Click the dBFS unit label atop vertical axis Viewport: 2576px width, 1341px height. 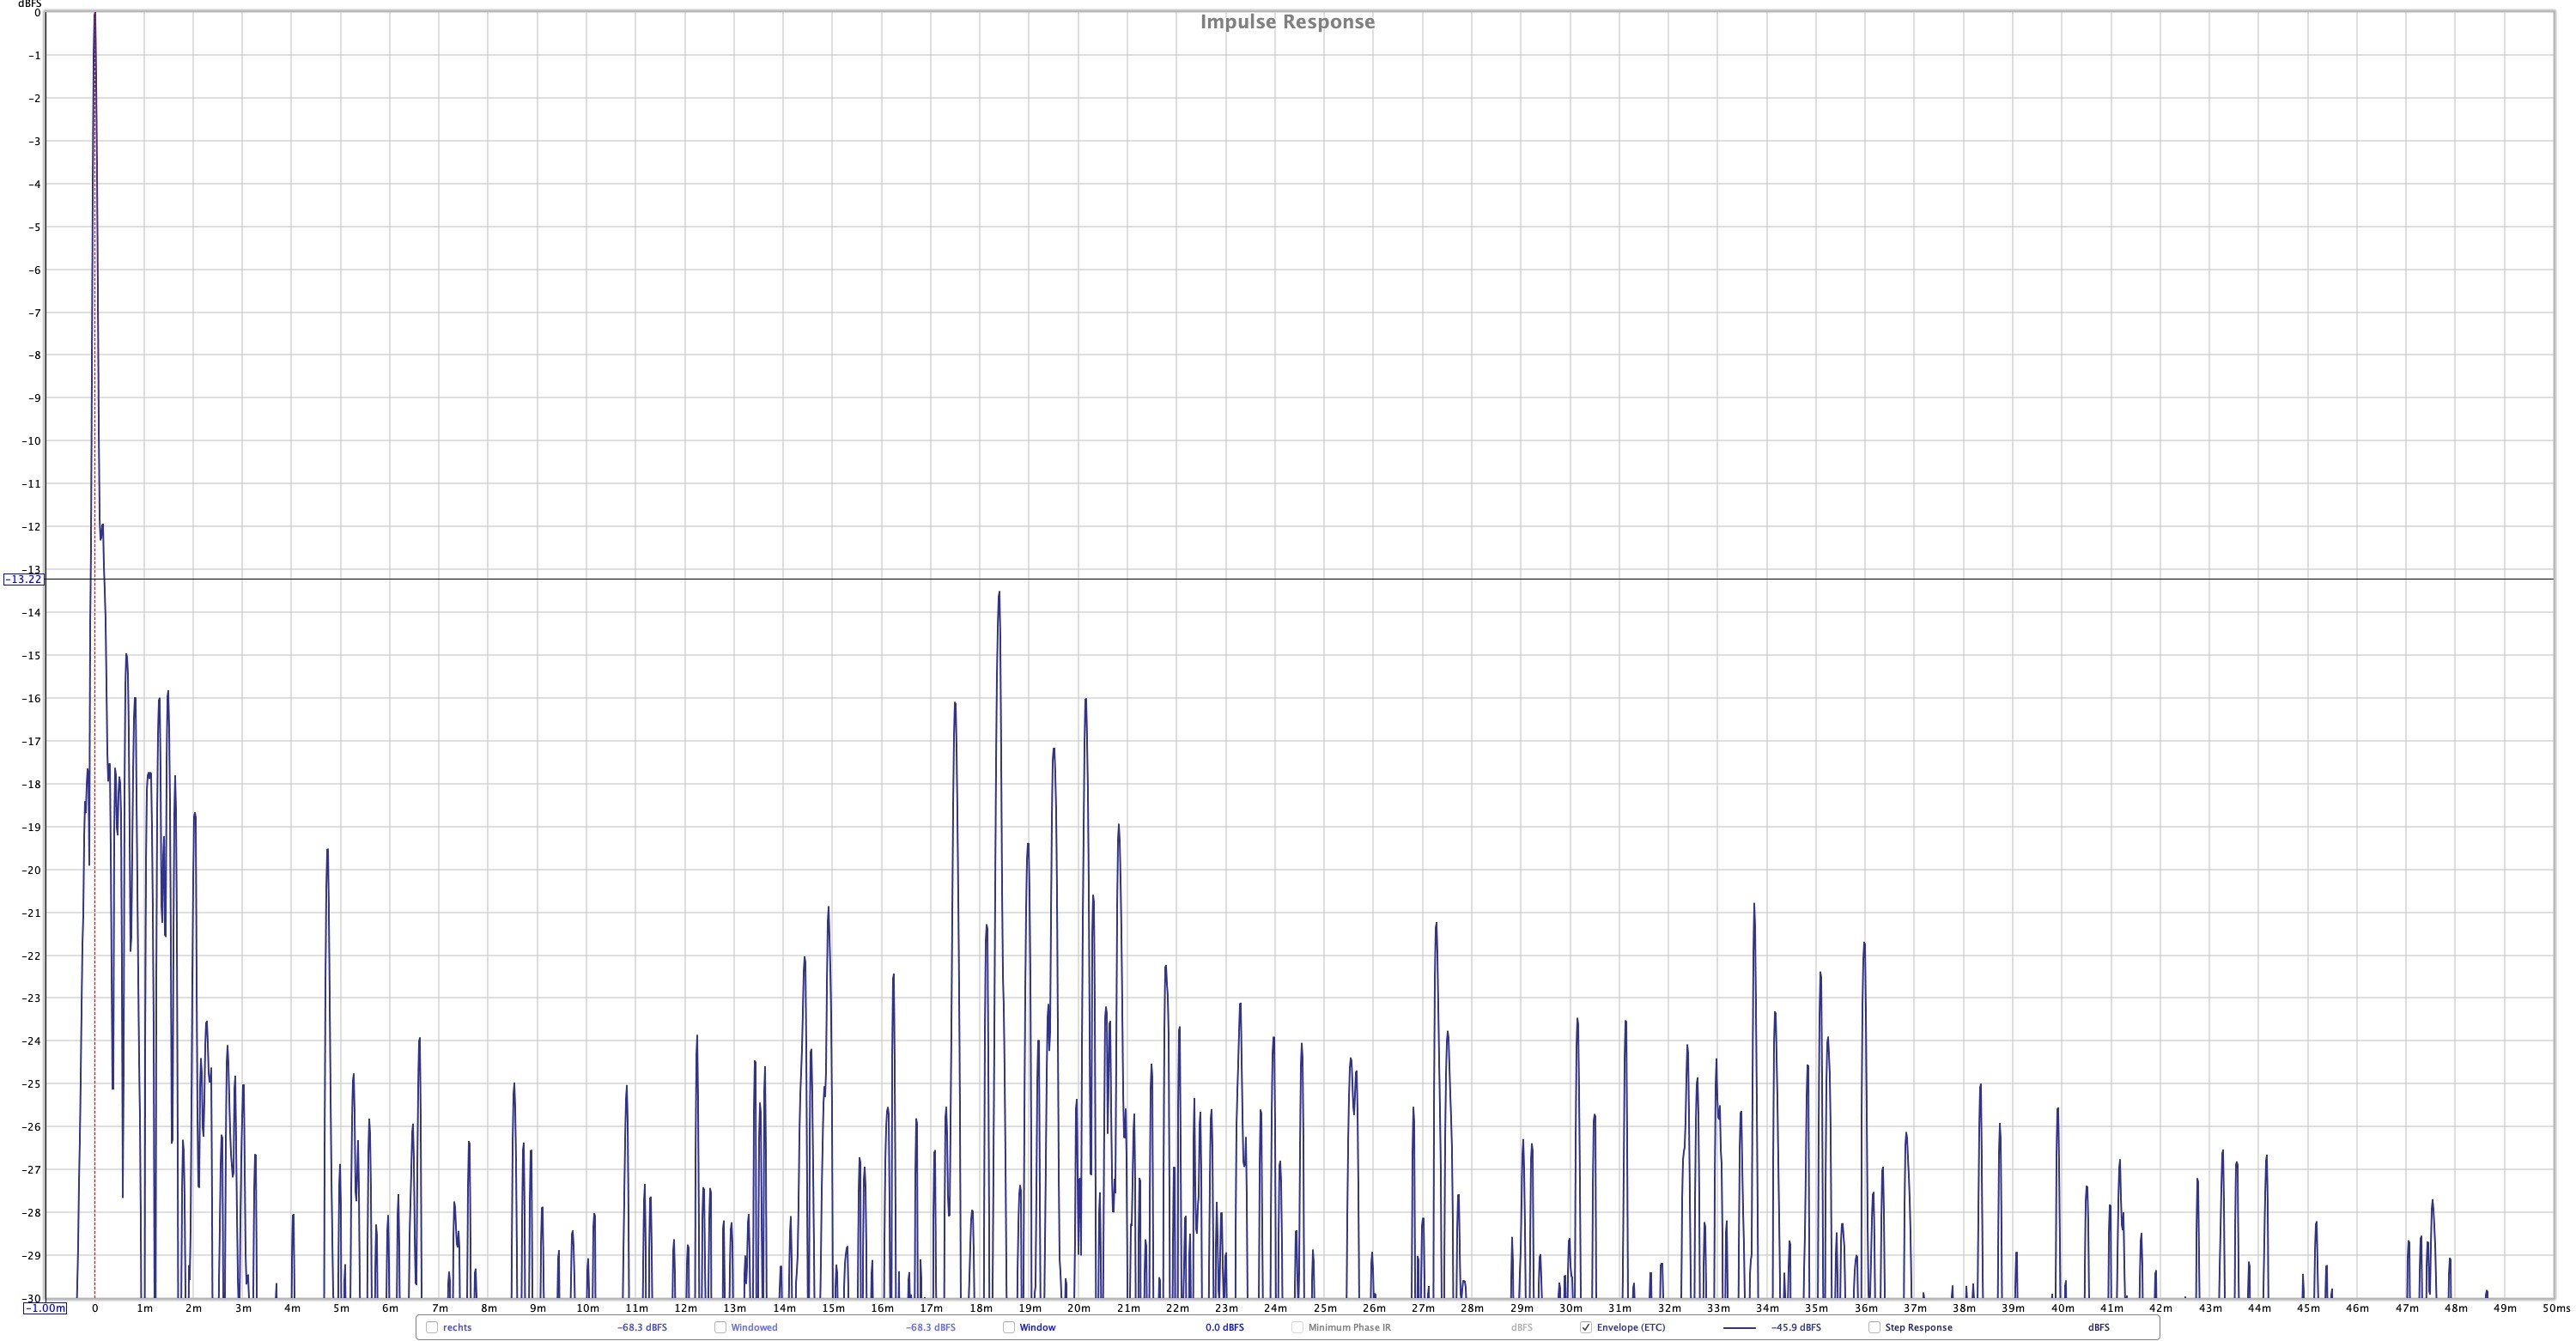(29, 4)
